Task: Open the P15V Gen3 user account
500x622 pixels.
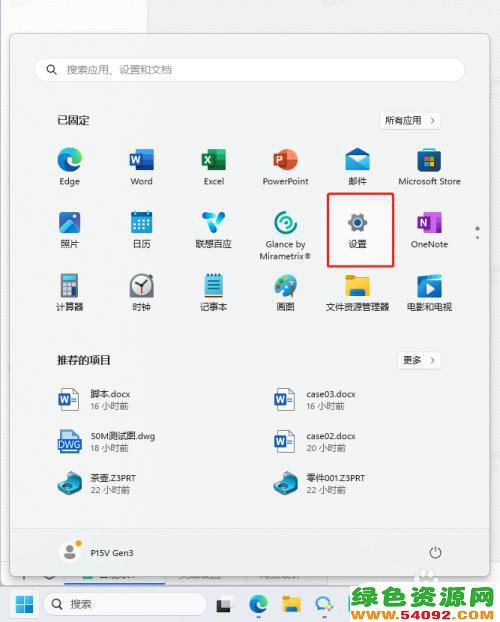Action: (96, 552)
